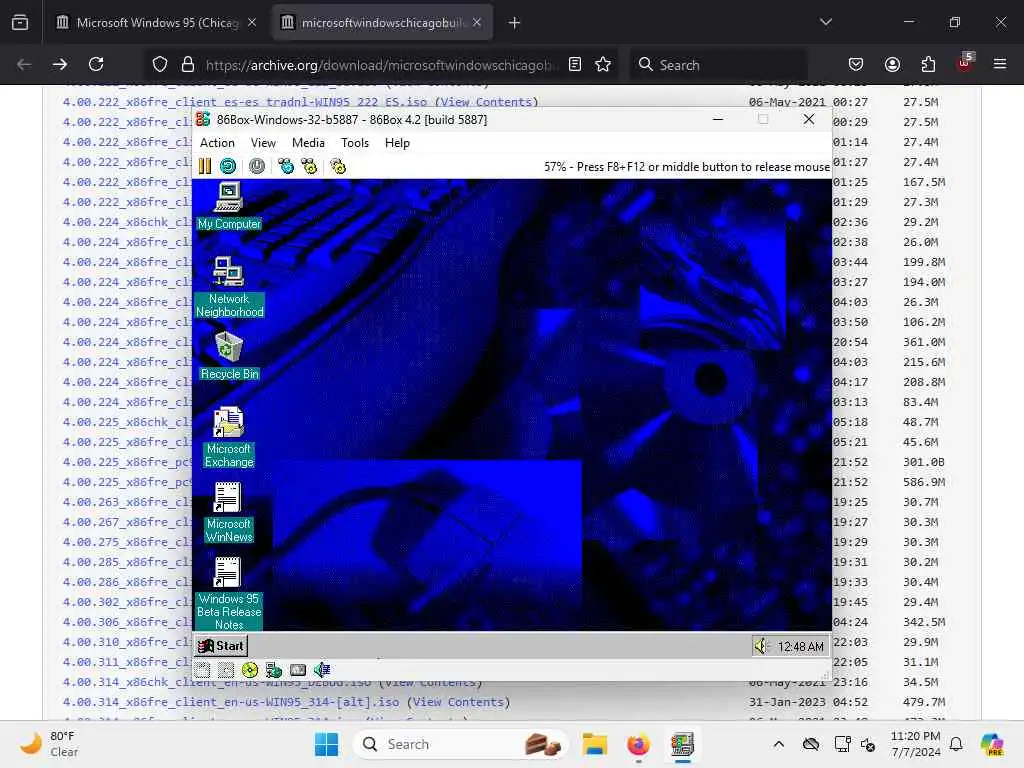Viewport: 1024px width, 768px height.
Task: Click the second floppy icon in 86Box status bar
Action: click(x=226, y=669)
